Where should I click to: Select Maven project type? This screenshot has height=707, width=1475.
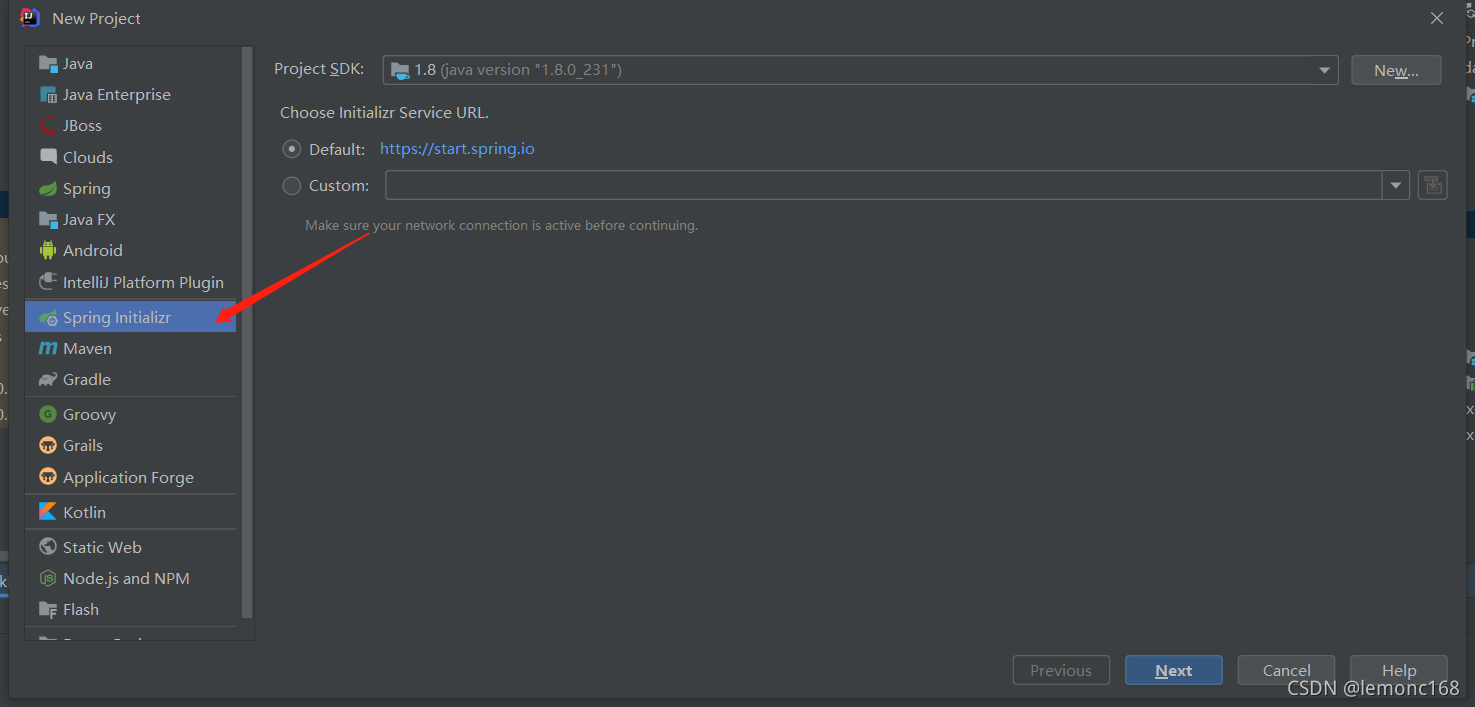click(131, 349)
